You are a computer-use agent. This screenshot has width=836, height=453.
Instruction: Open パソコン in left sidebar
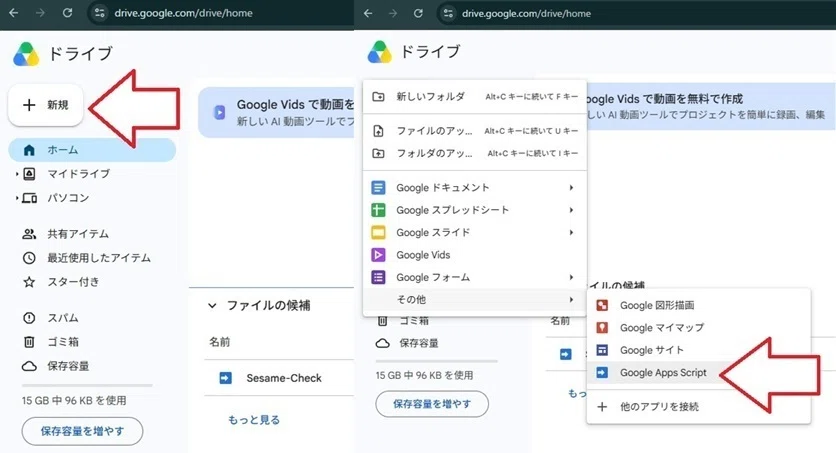(x=68, y=198)
